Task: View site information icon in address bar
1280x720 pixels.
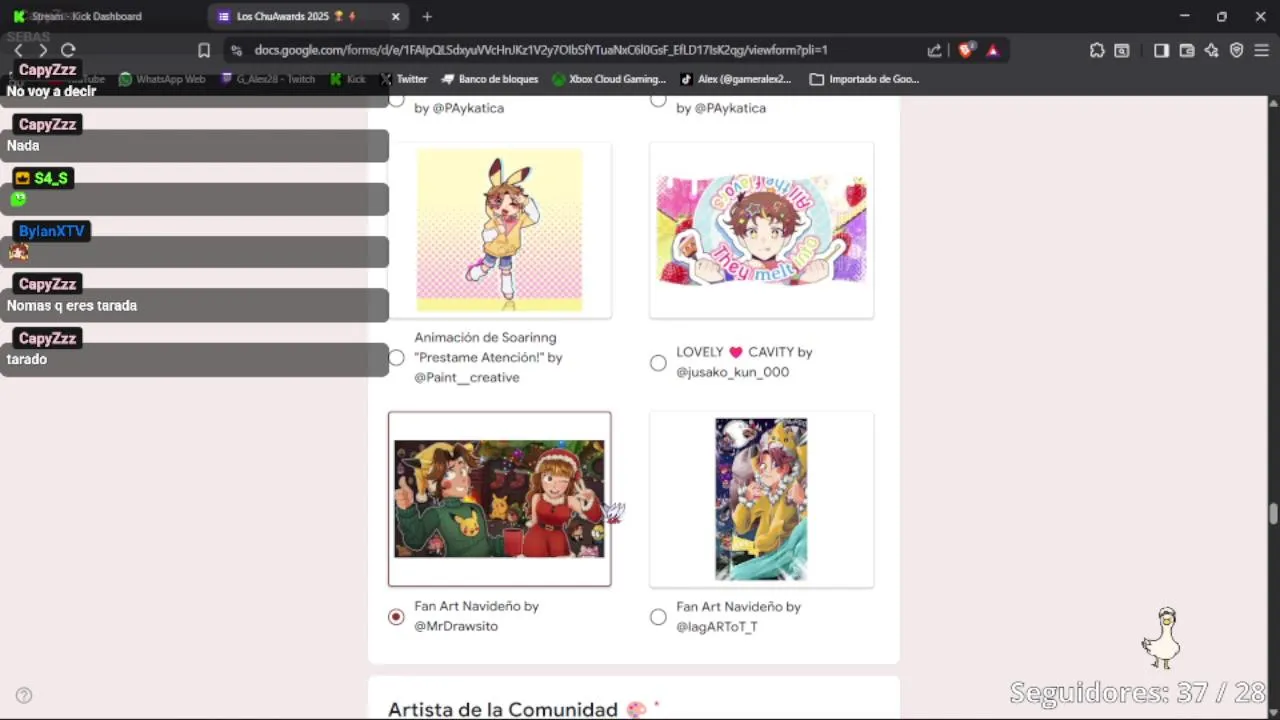Action: [x=235, y=50]
